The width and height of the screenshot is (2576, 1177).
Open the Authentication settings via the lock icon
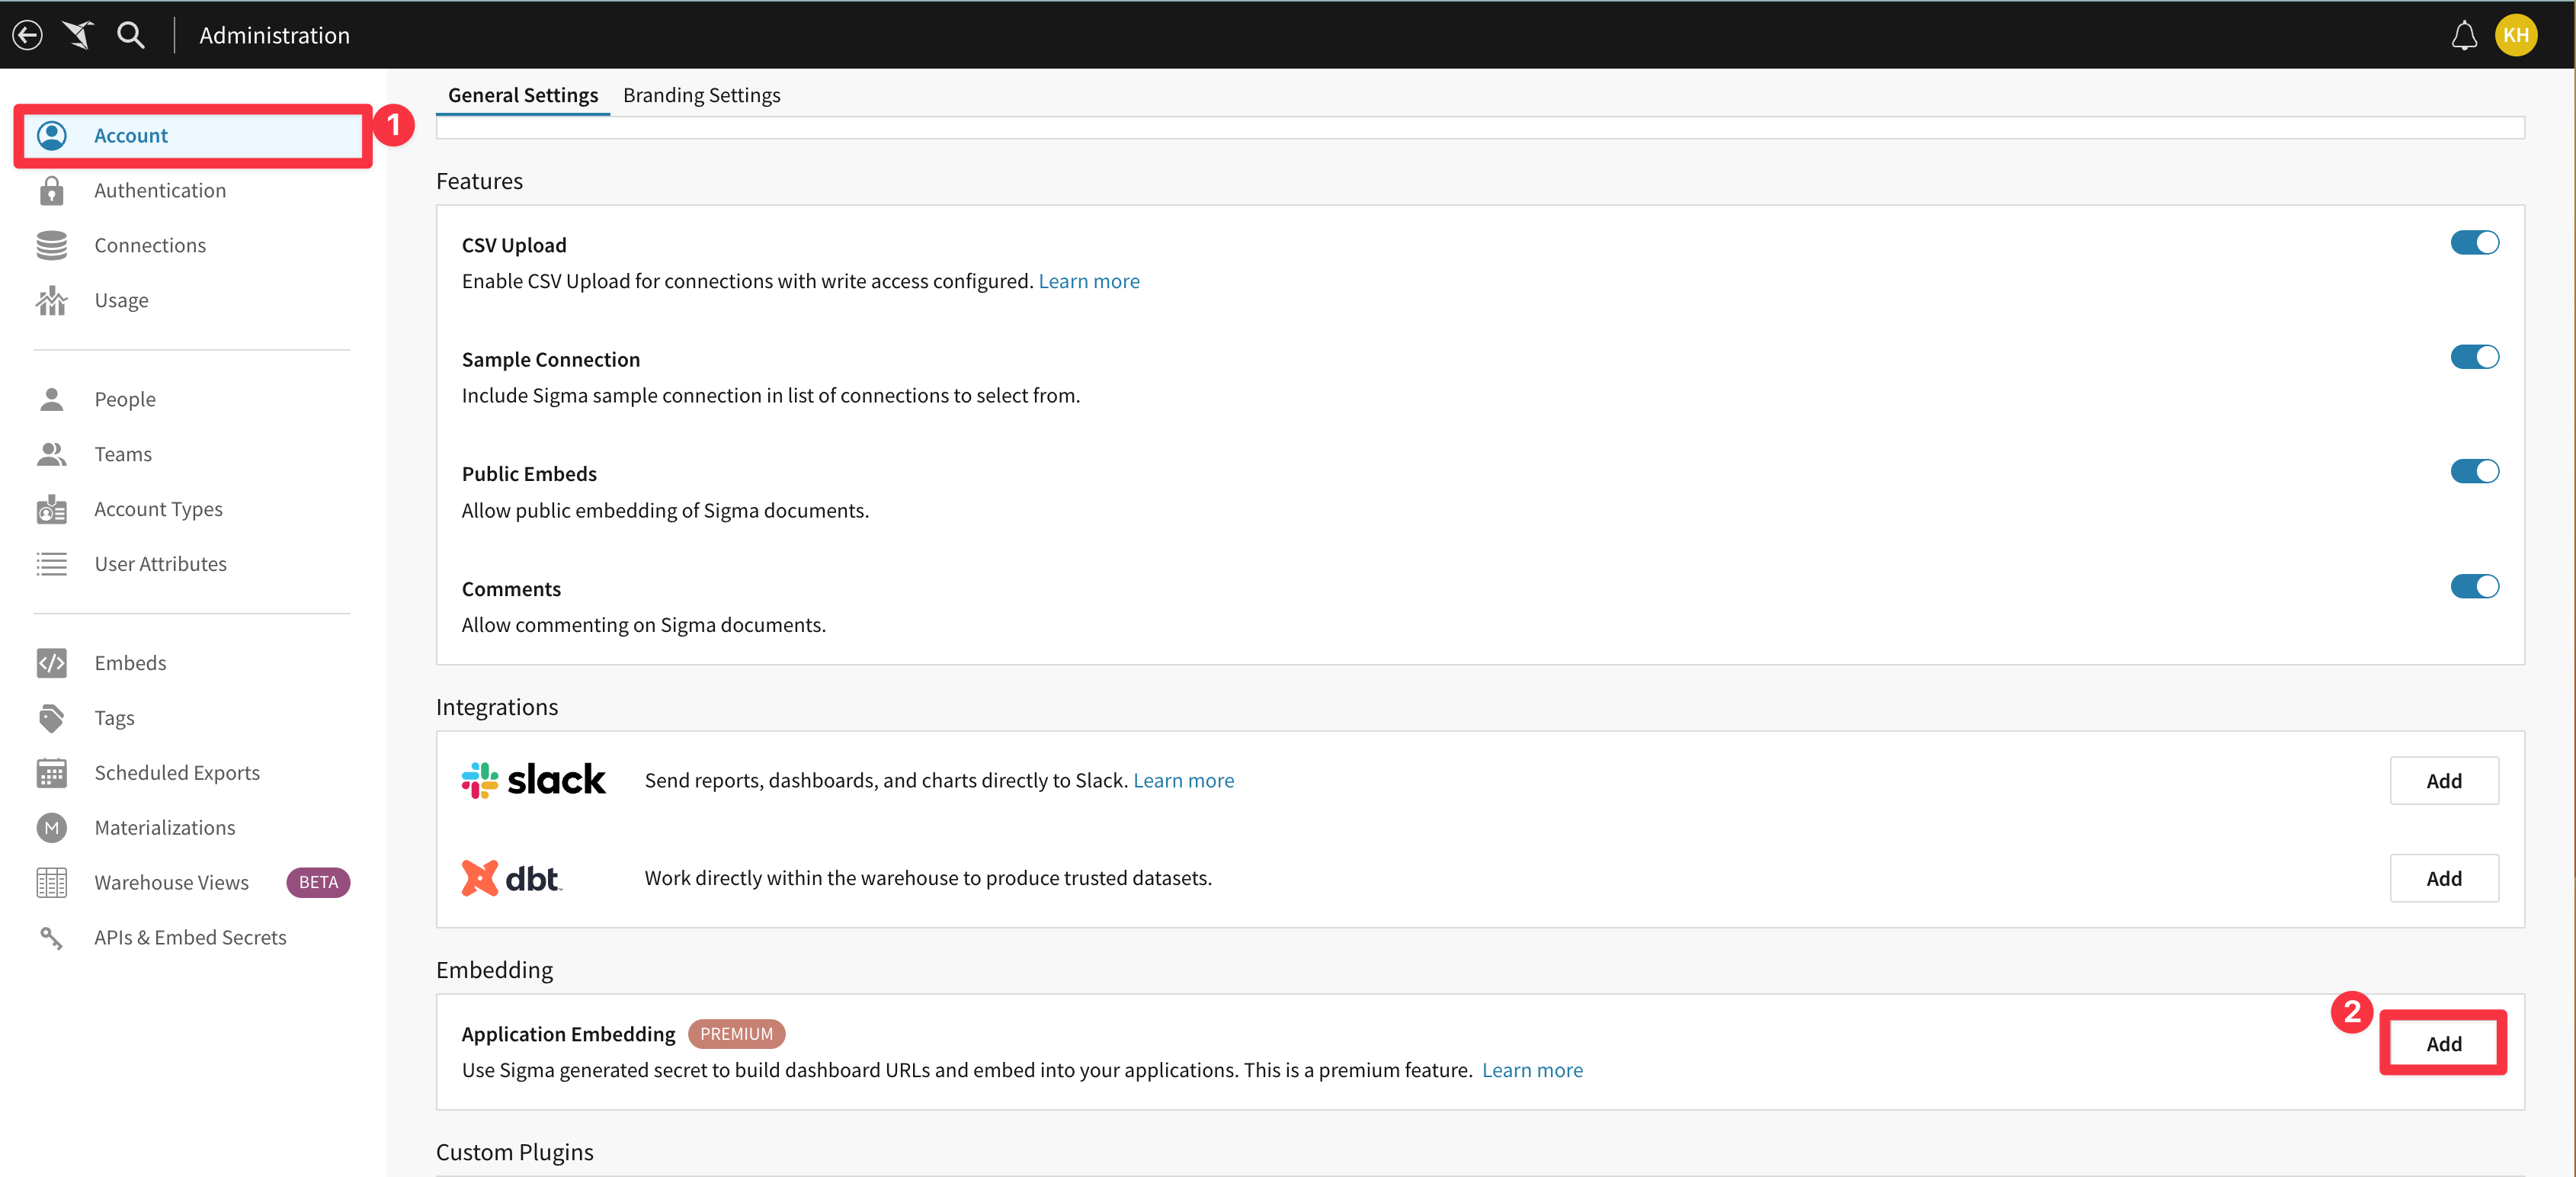click(51, 190)
